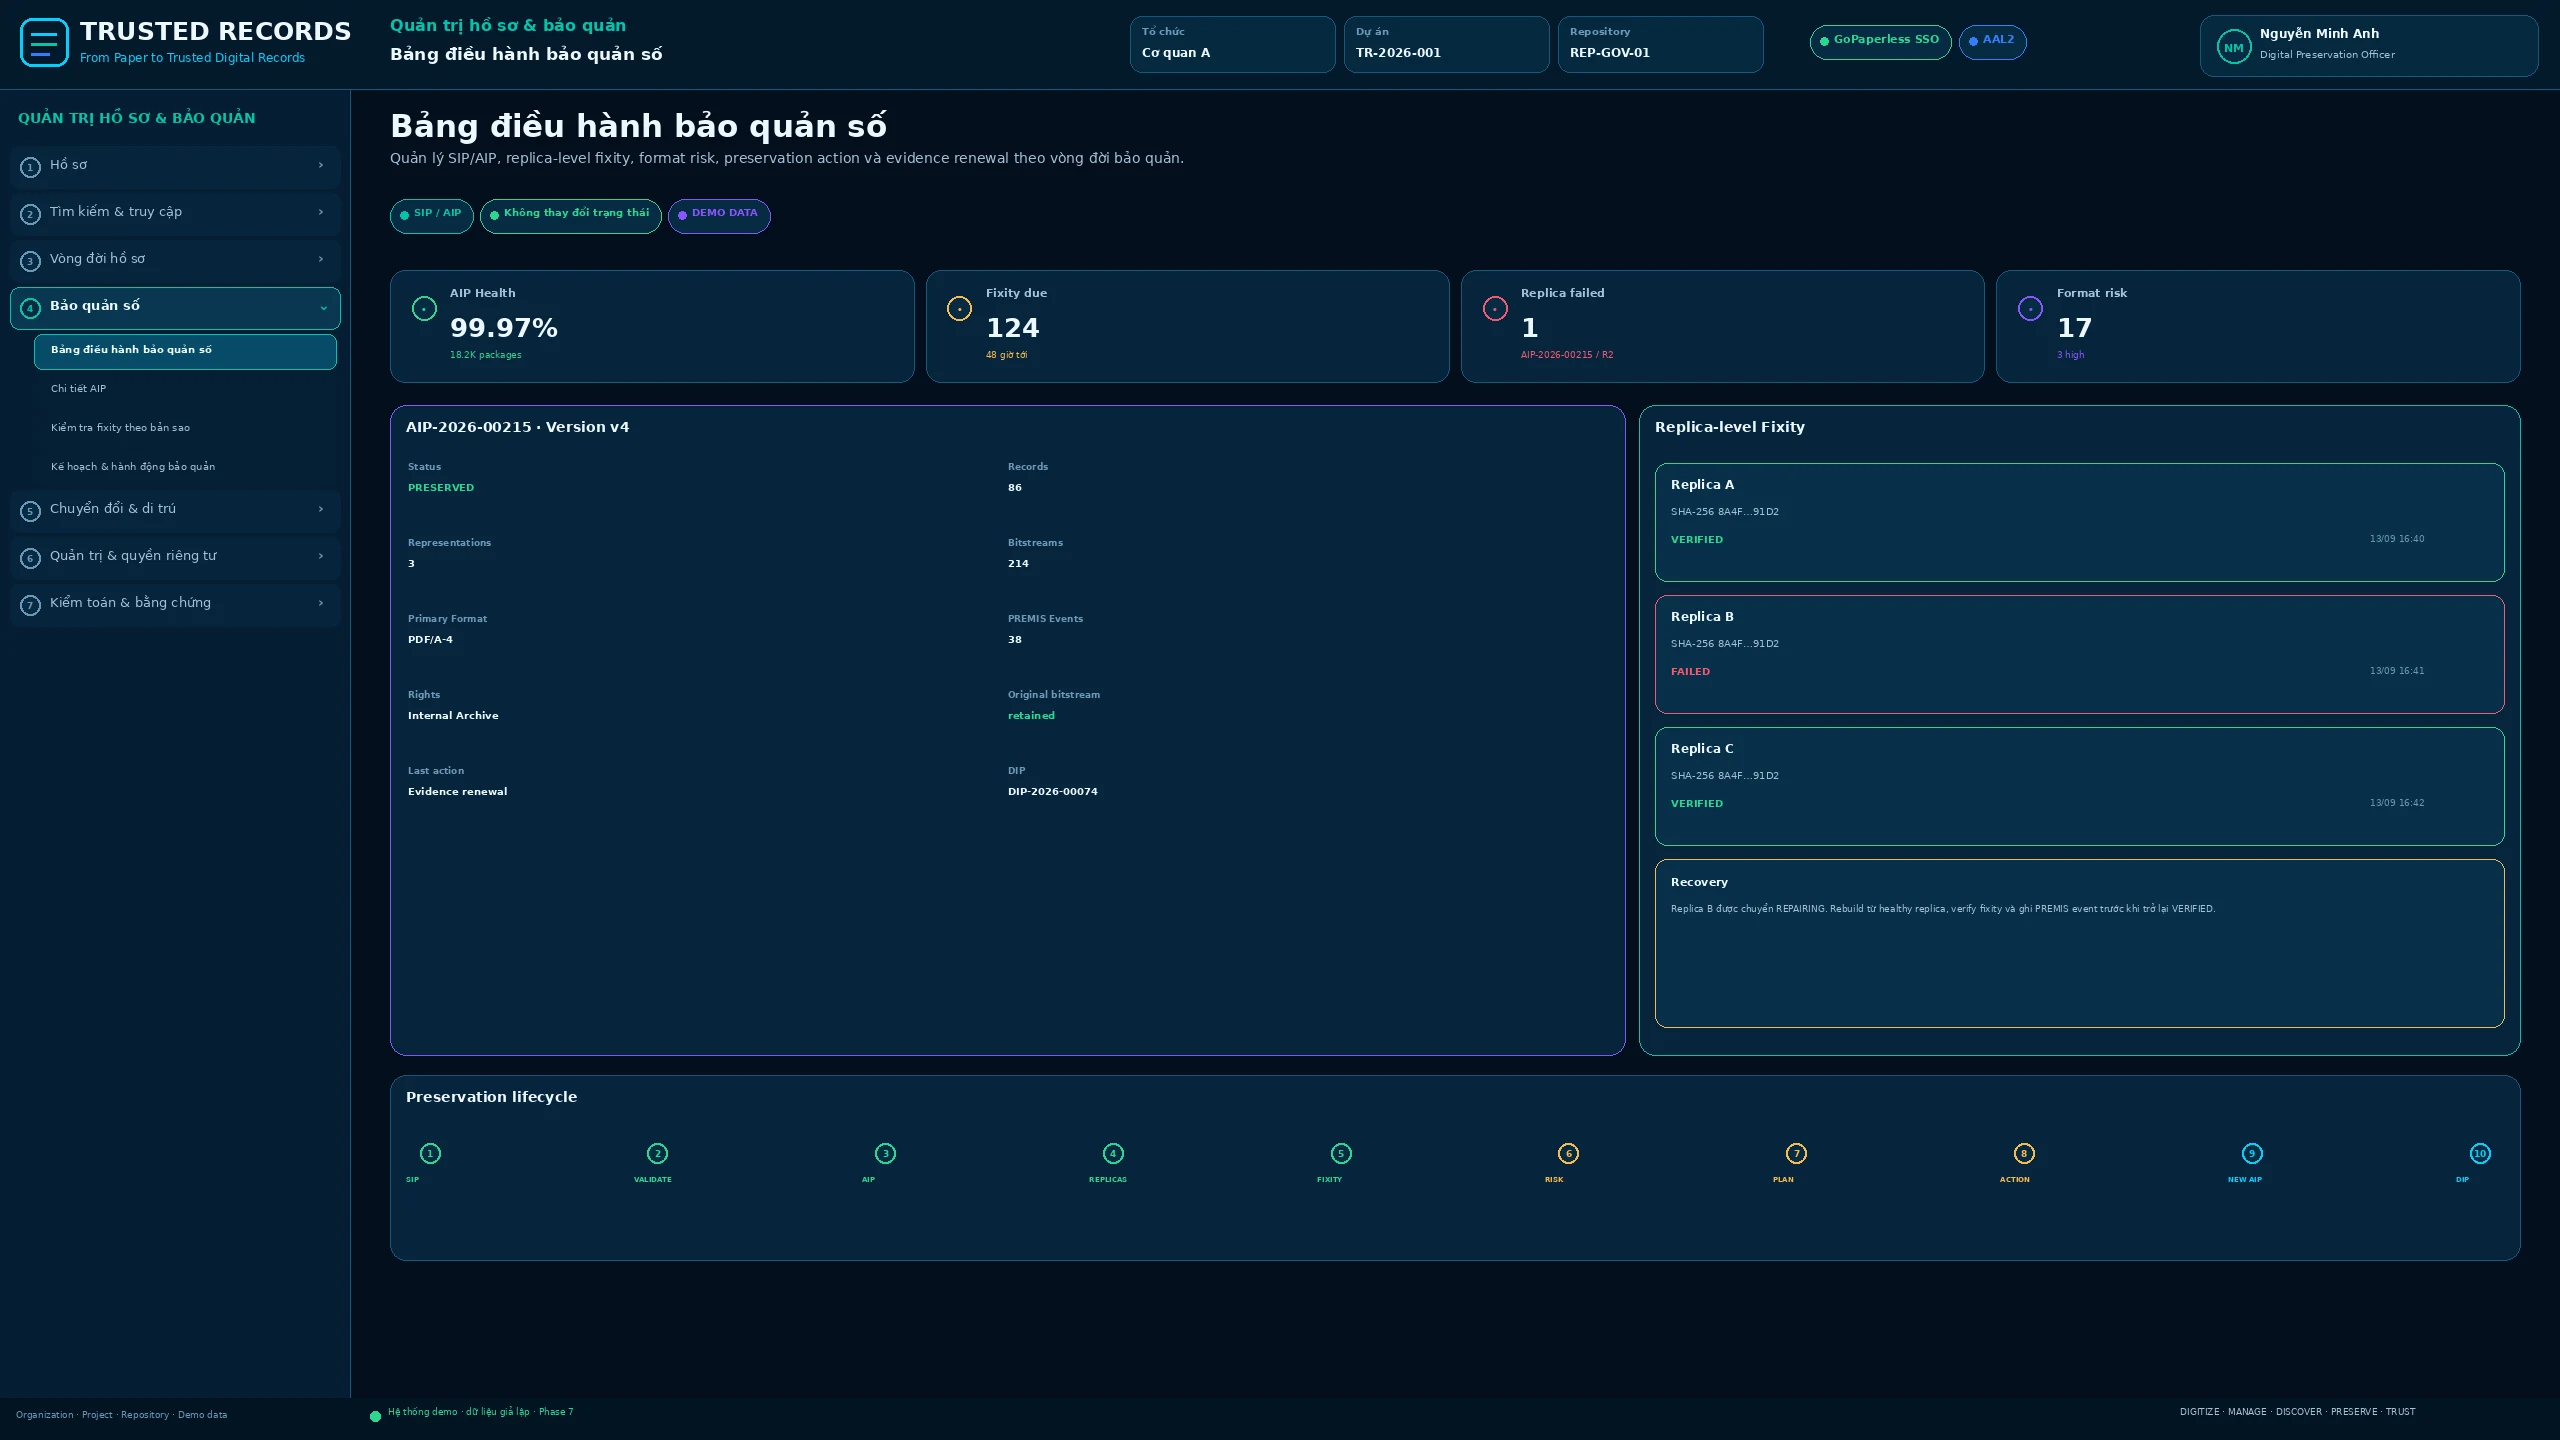Open the Dự án TR-2026-001 selector
The width and height of the screenshot is (2560, 1440).
(1446, 44)
